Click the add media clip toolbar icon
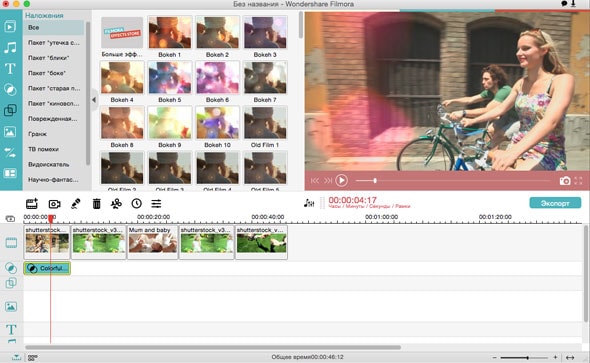590x363 pixels. click(x=32, y=204)
